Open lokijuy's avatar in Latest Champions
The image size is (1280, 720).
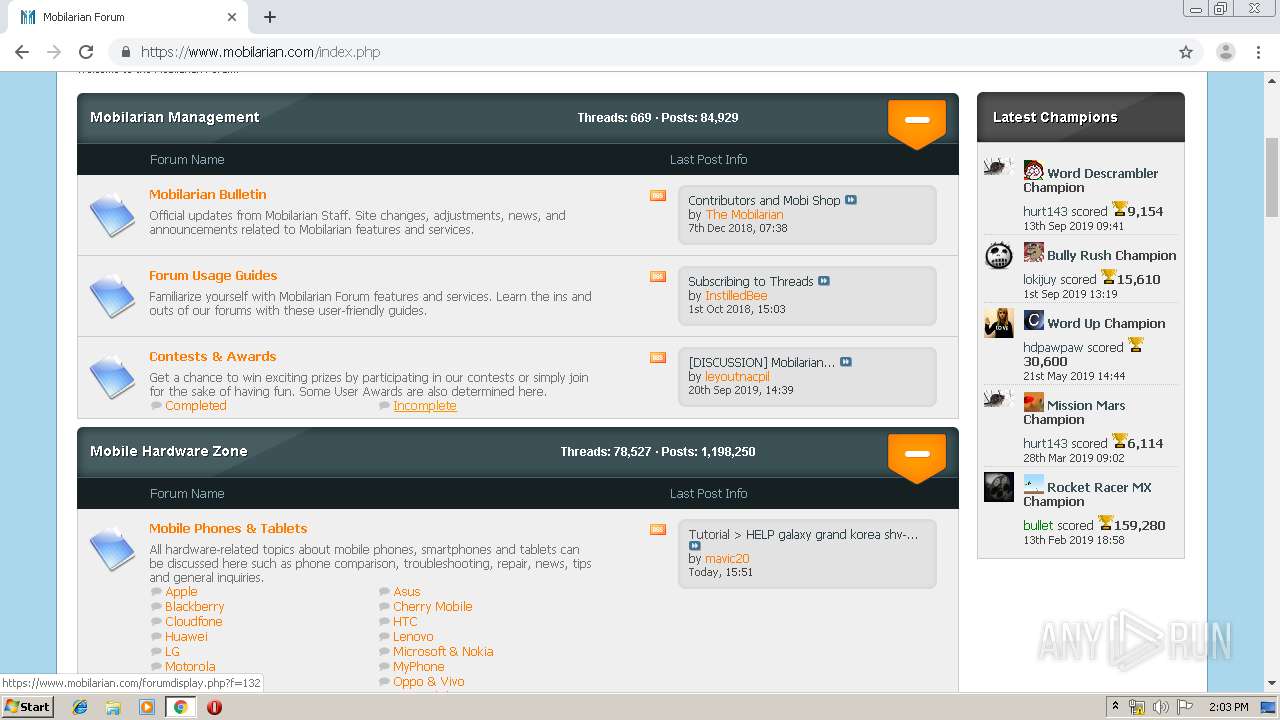click(x=999, y=255)
